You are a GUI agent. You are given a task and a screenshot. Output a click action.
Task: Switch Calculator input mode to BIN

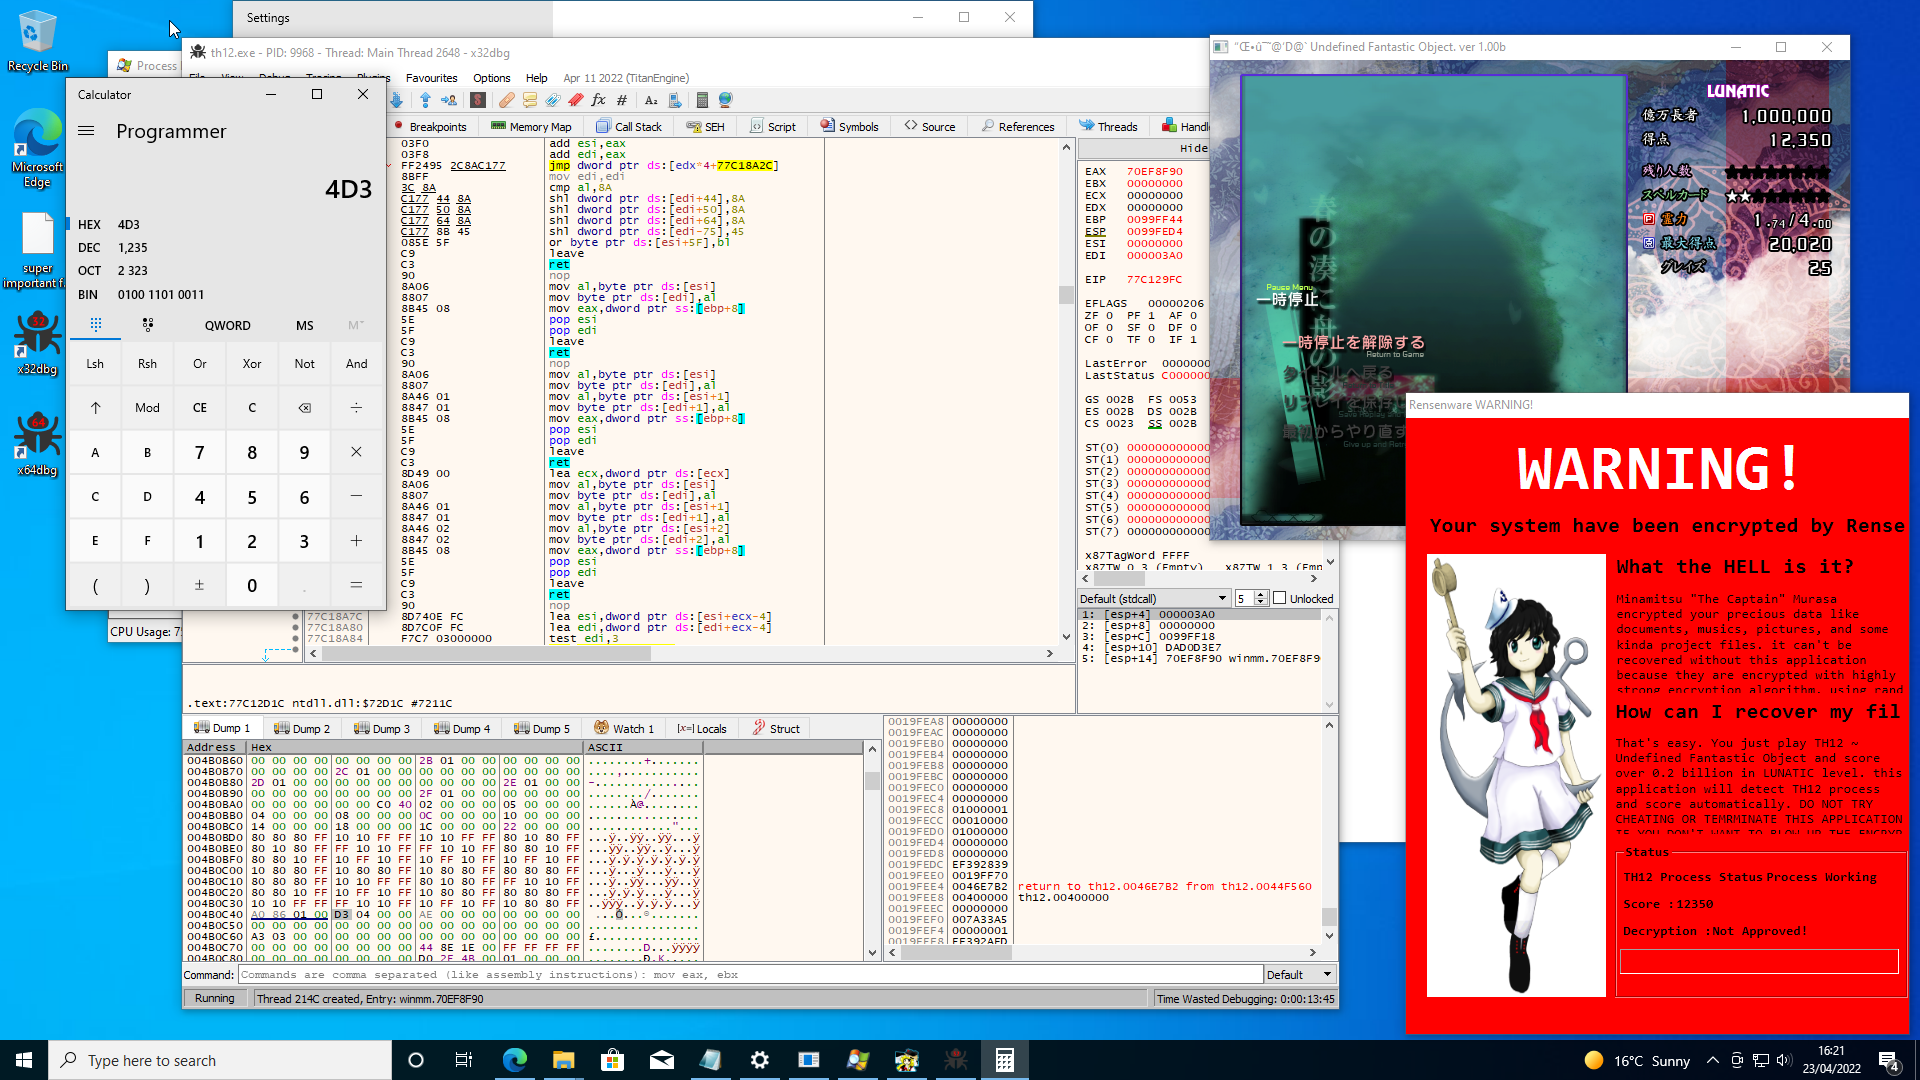click(88, 294)
